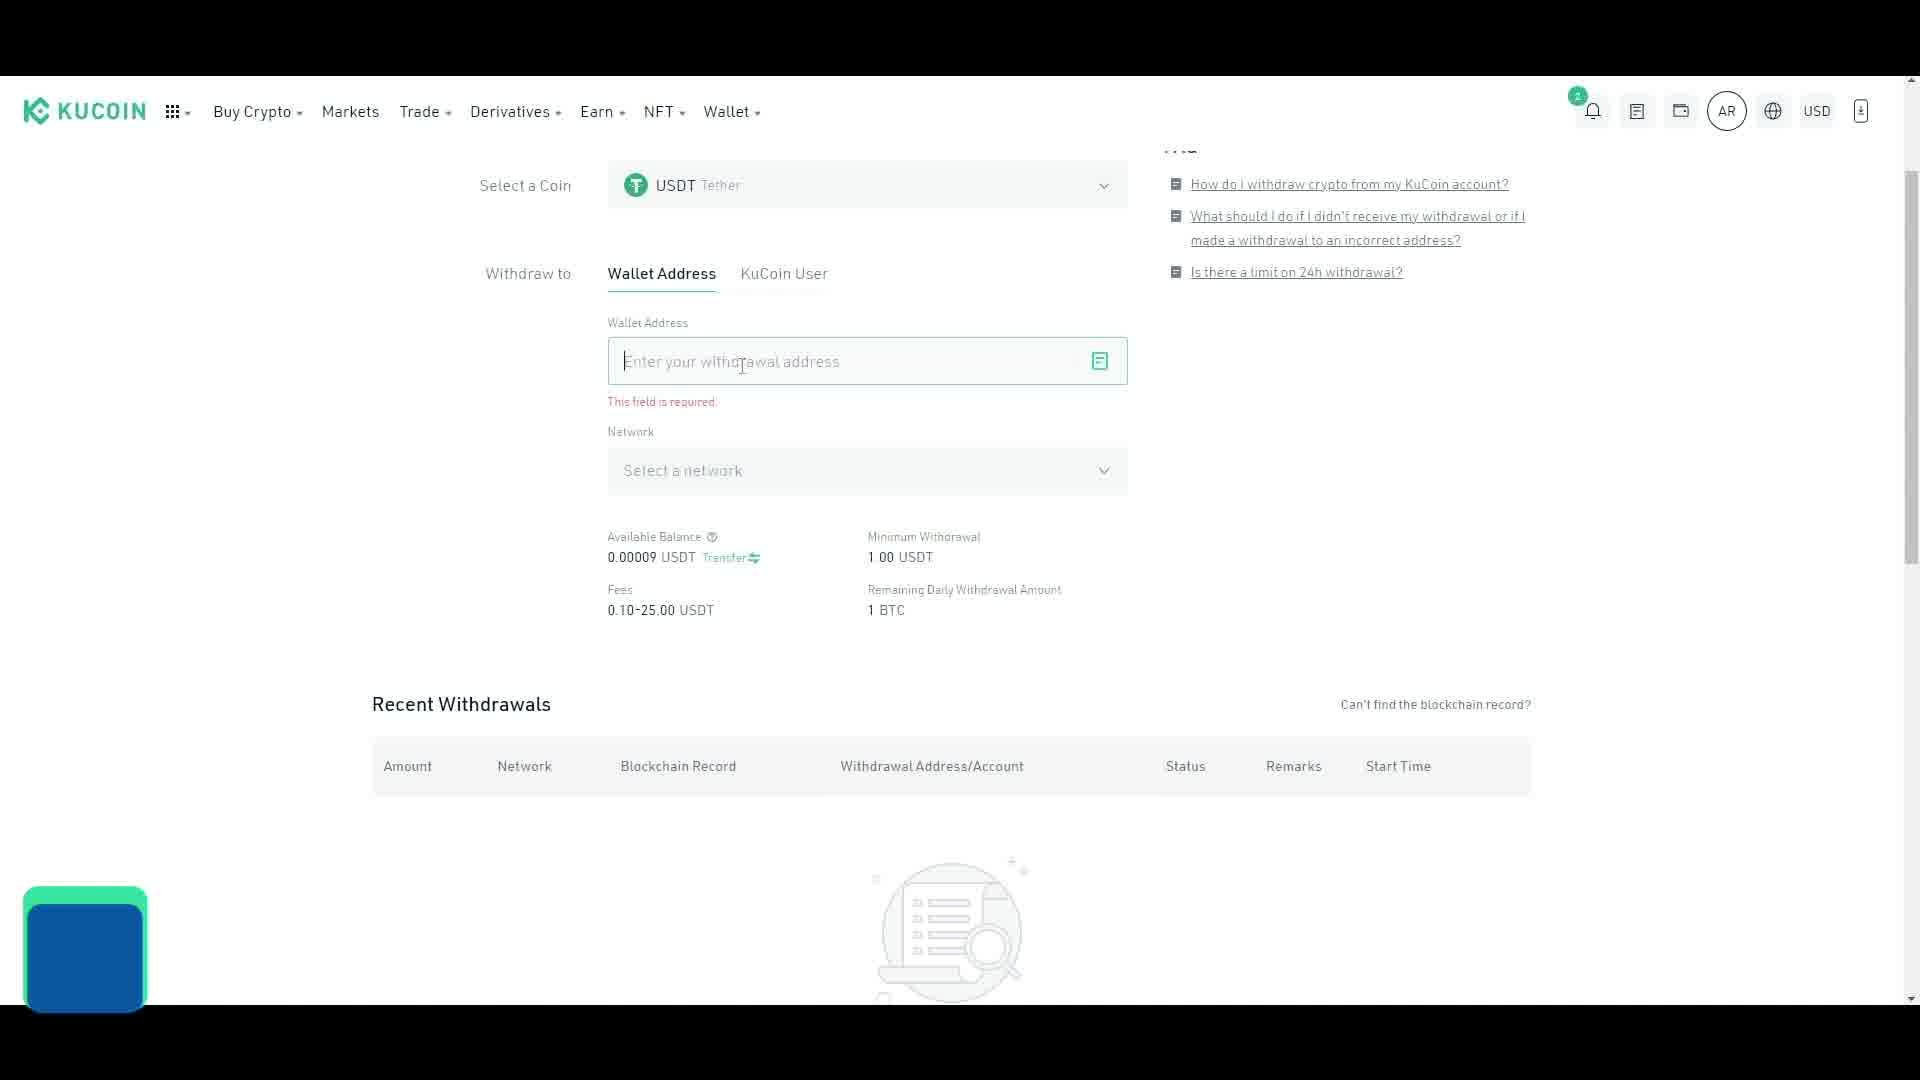Screen dimensions: 1920x1080
Task: Open the notifications bell icon
Action: click(1593, 111)
